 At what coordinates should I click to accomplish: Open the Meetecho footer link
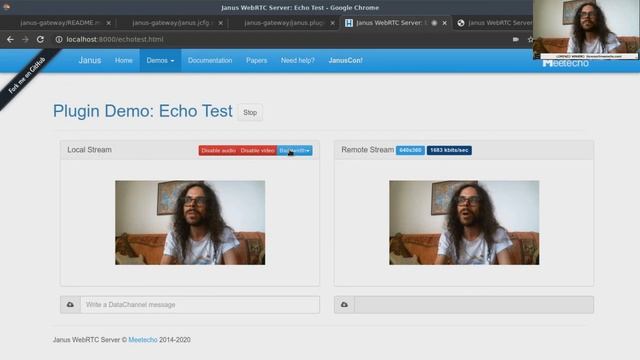(x=143, y=340)
